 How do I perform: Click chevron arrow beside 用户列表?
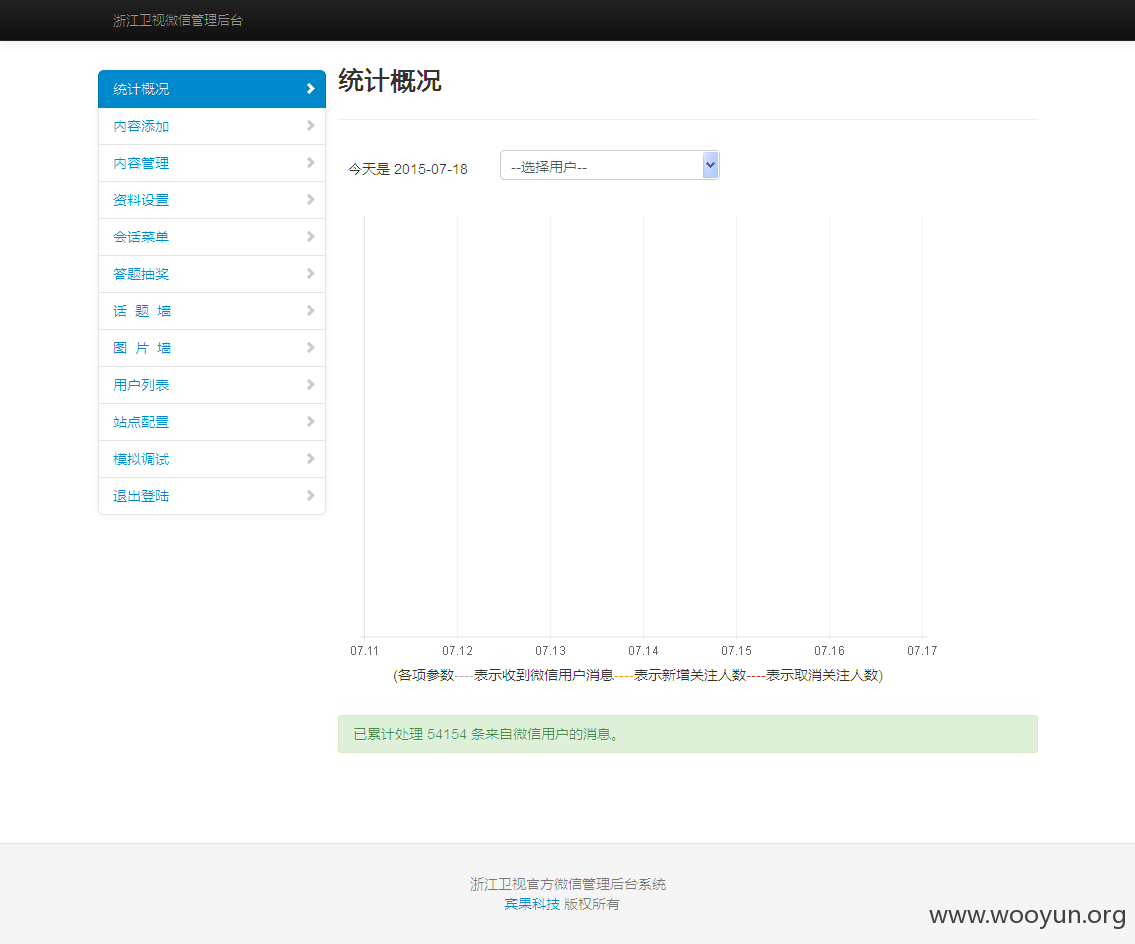[x=311, y=384]
